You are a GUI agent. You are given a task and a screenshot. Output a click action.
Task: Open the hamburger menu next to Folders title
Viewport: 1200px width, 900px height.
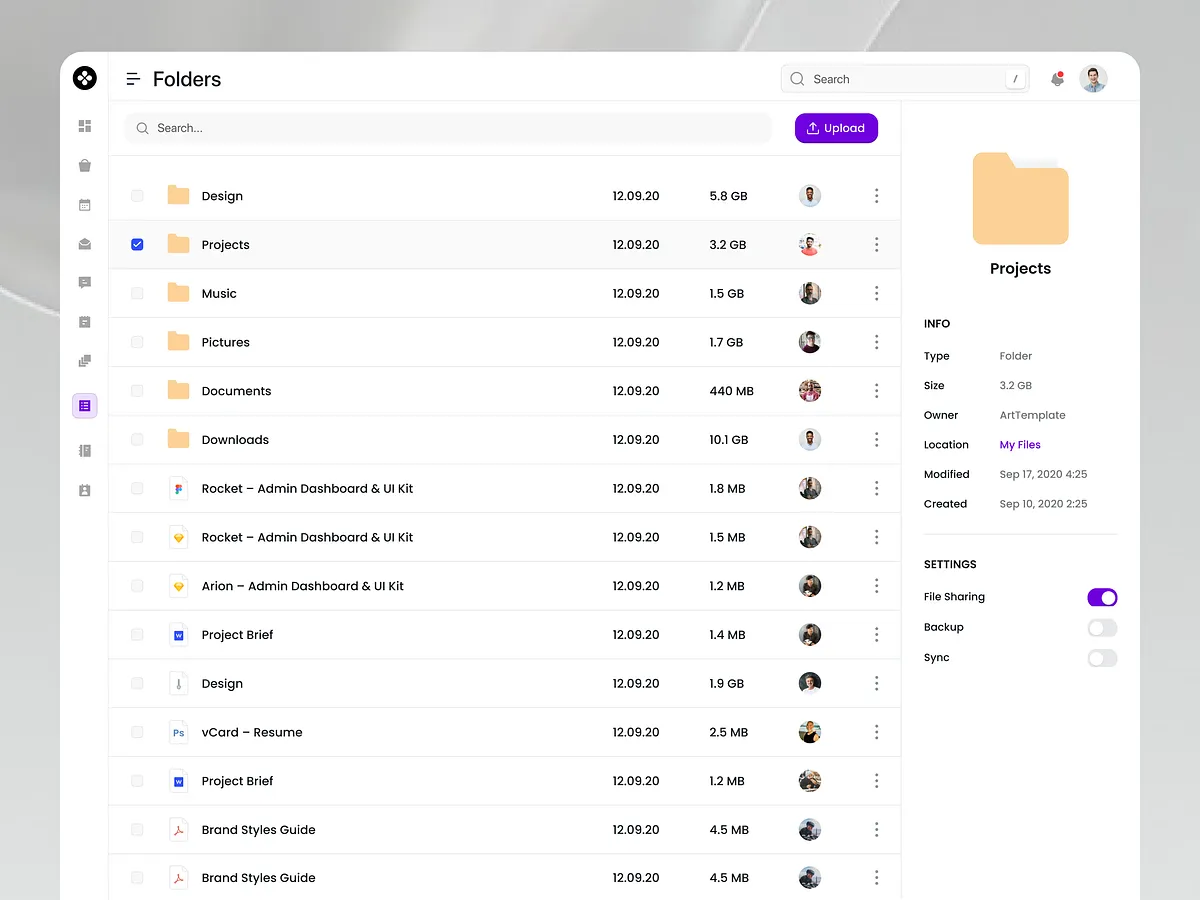pyautogui.click(x=131, y=78)
